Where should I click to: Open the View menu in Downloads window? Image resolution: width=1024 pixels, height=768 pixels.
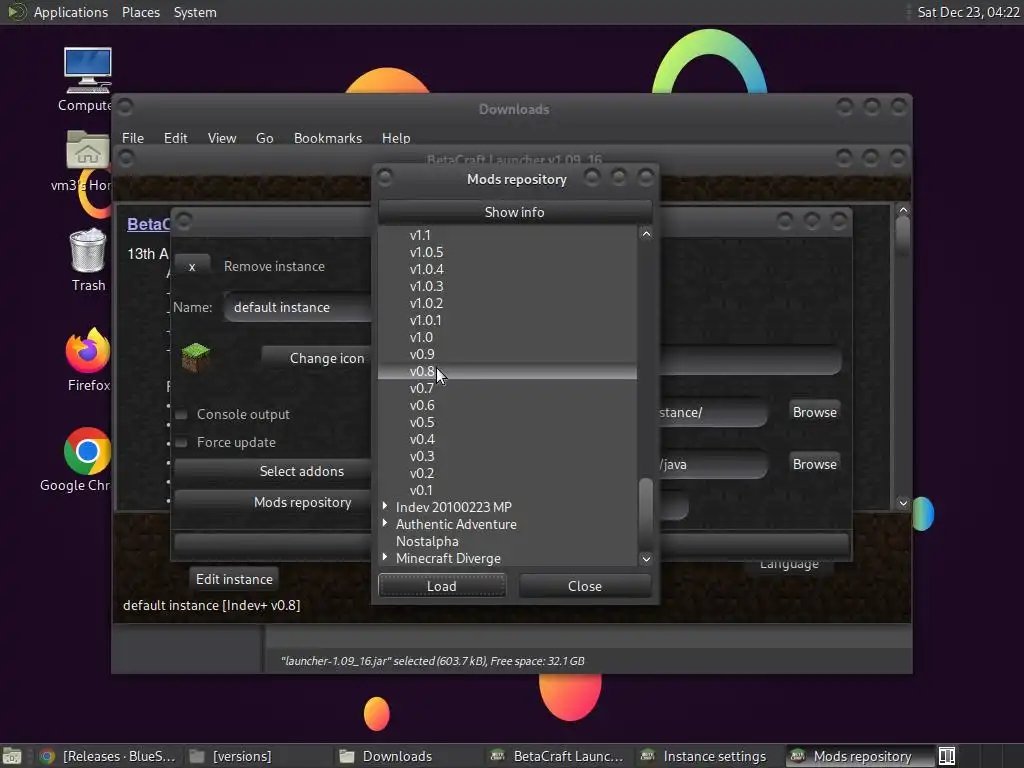click(x=222, y=138)
